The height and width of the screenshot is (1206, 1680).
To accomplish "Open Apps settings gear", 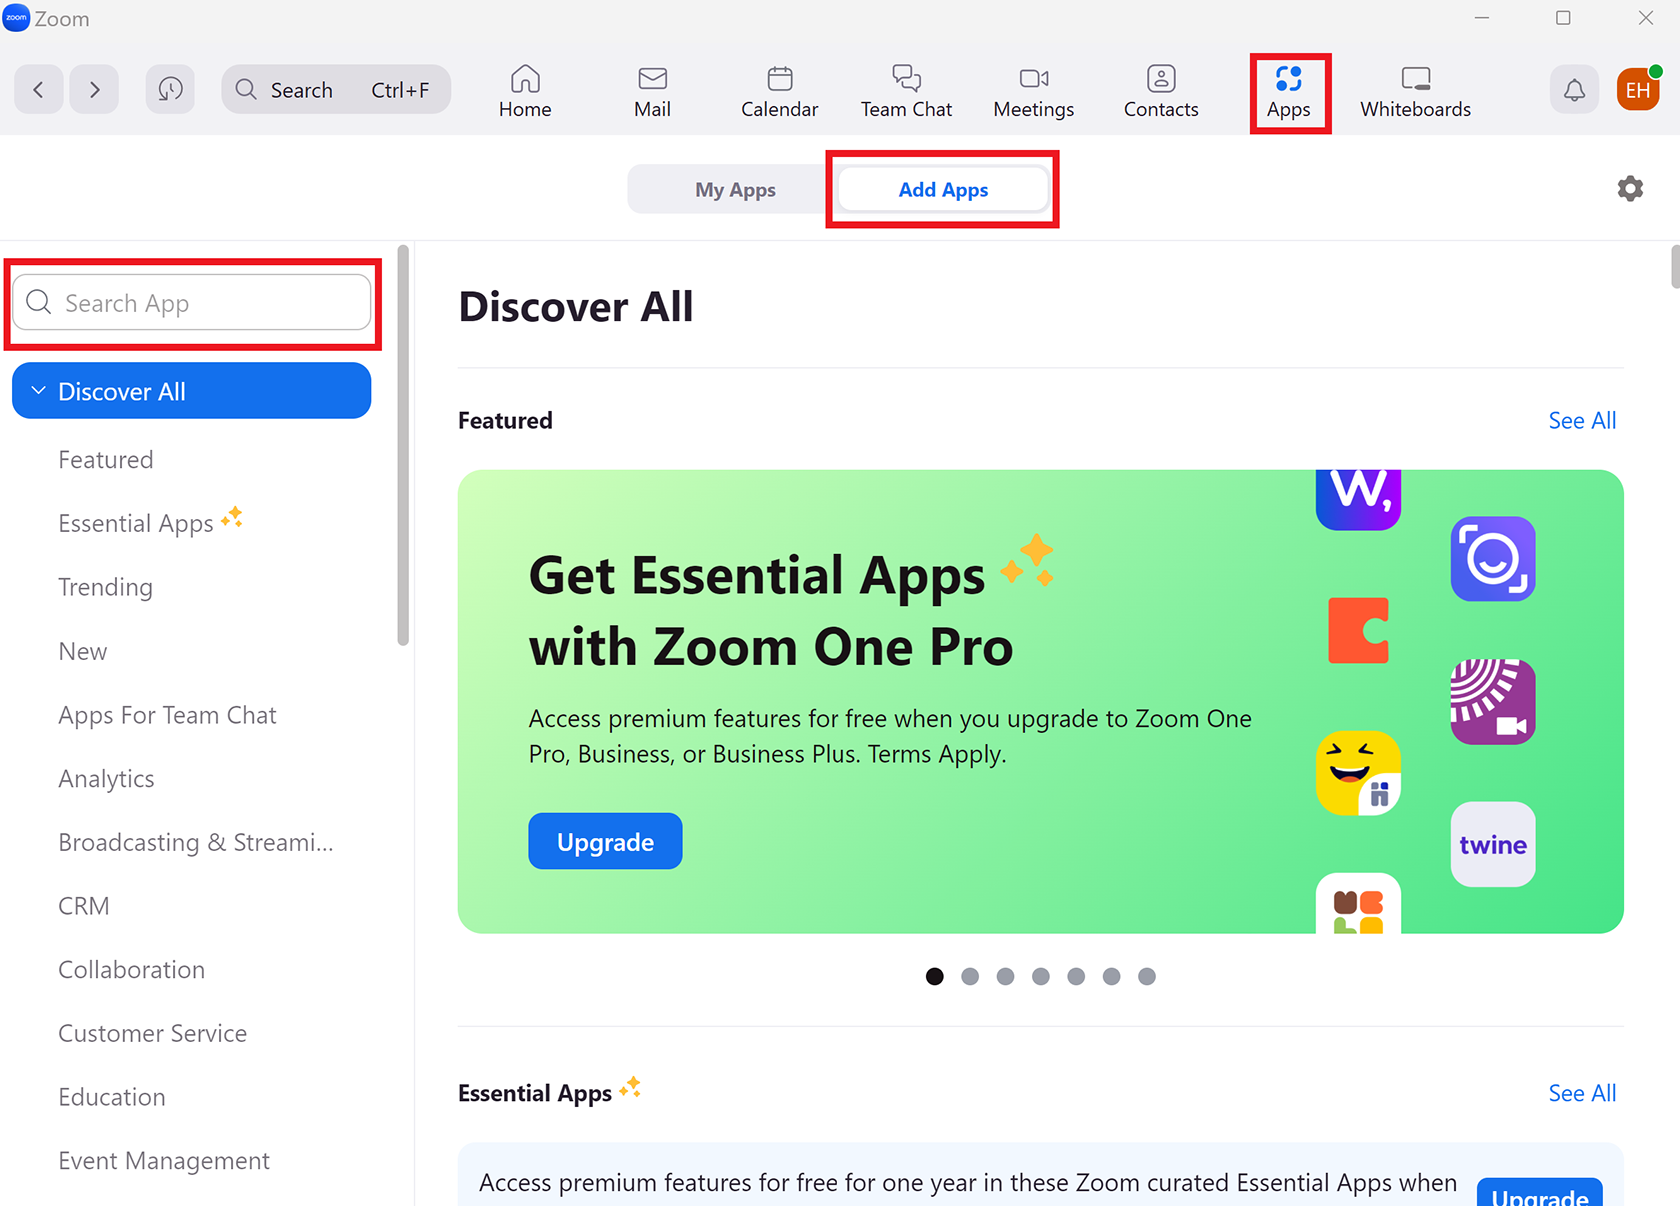I will click(x=1630, y=189).
